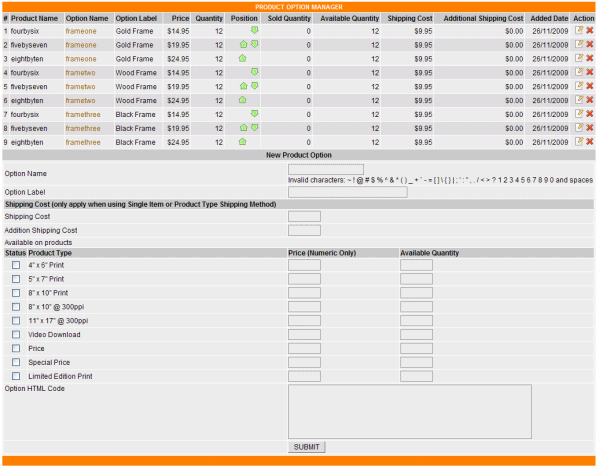599x468 pixels.
Task: Open the framethree link in row 7
Action: click(x=83, y=115)
